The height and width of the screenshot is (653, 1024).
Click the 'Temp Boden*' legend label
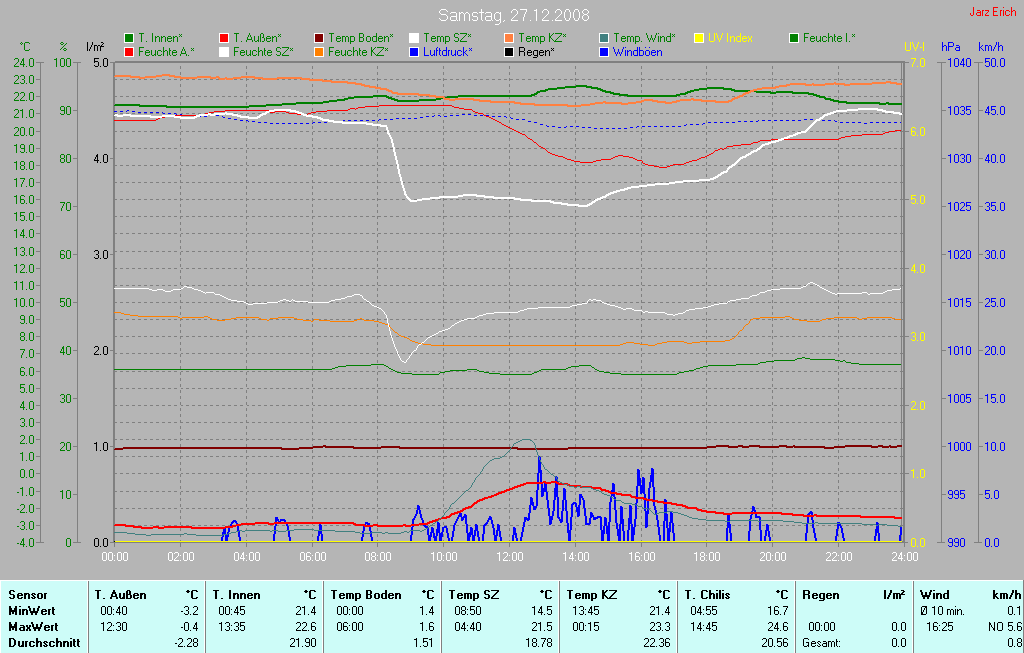click(360, 39)
